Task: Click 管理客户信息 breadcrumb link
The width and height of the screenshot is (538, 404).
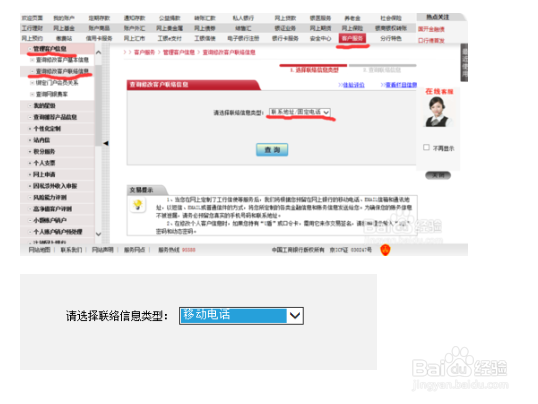Action: (x=179, y=52)
